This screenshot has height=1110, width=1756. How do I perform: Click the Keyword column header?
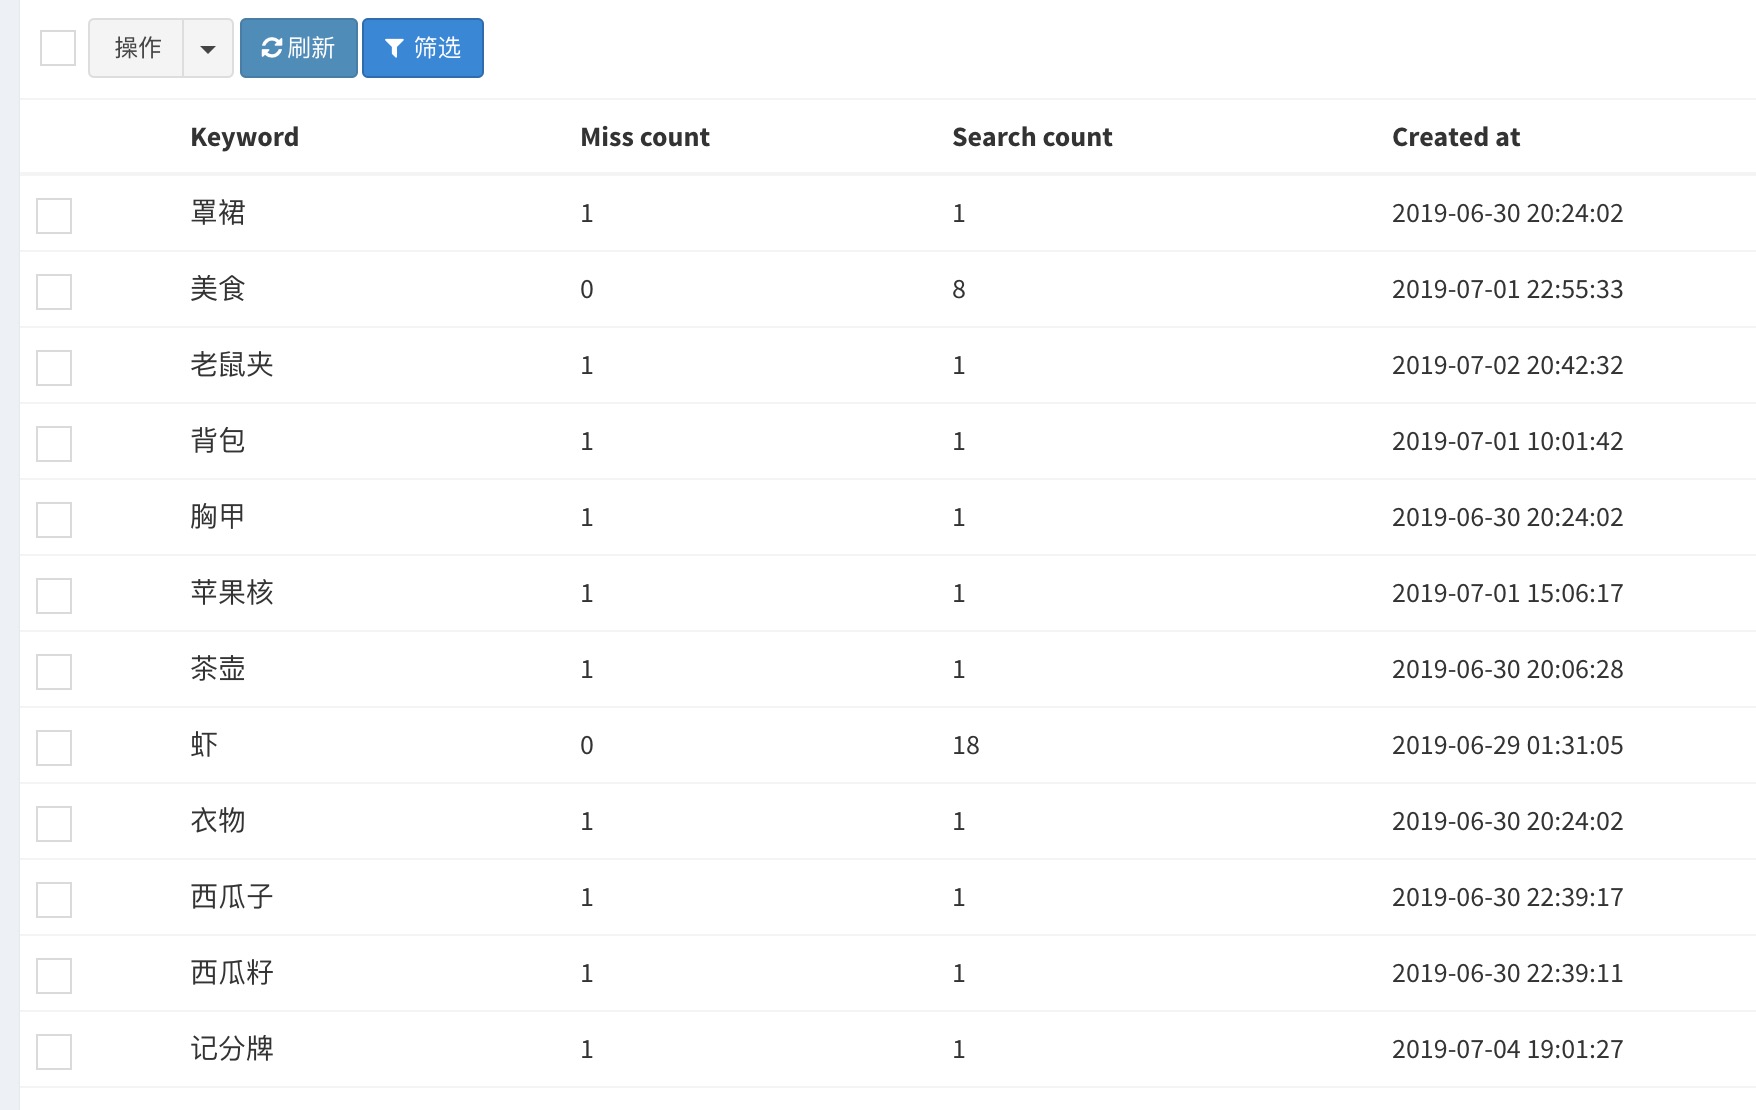[244, 137]
